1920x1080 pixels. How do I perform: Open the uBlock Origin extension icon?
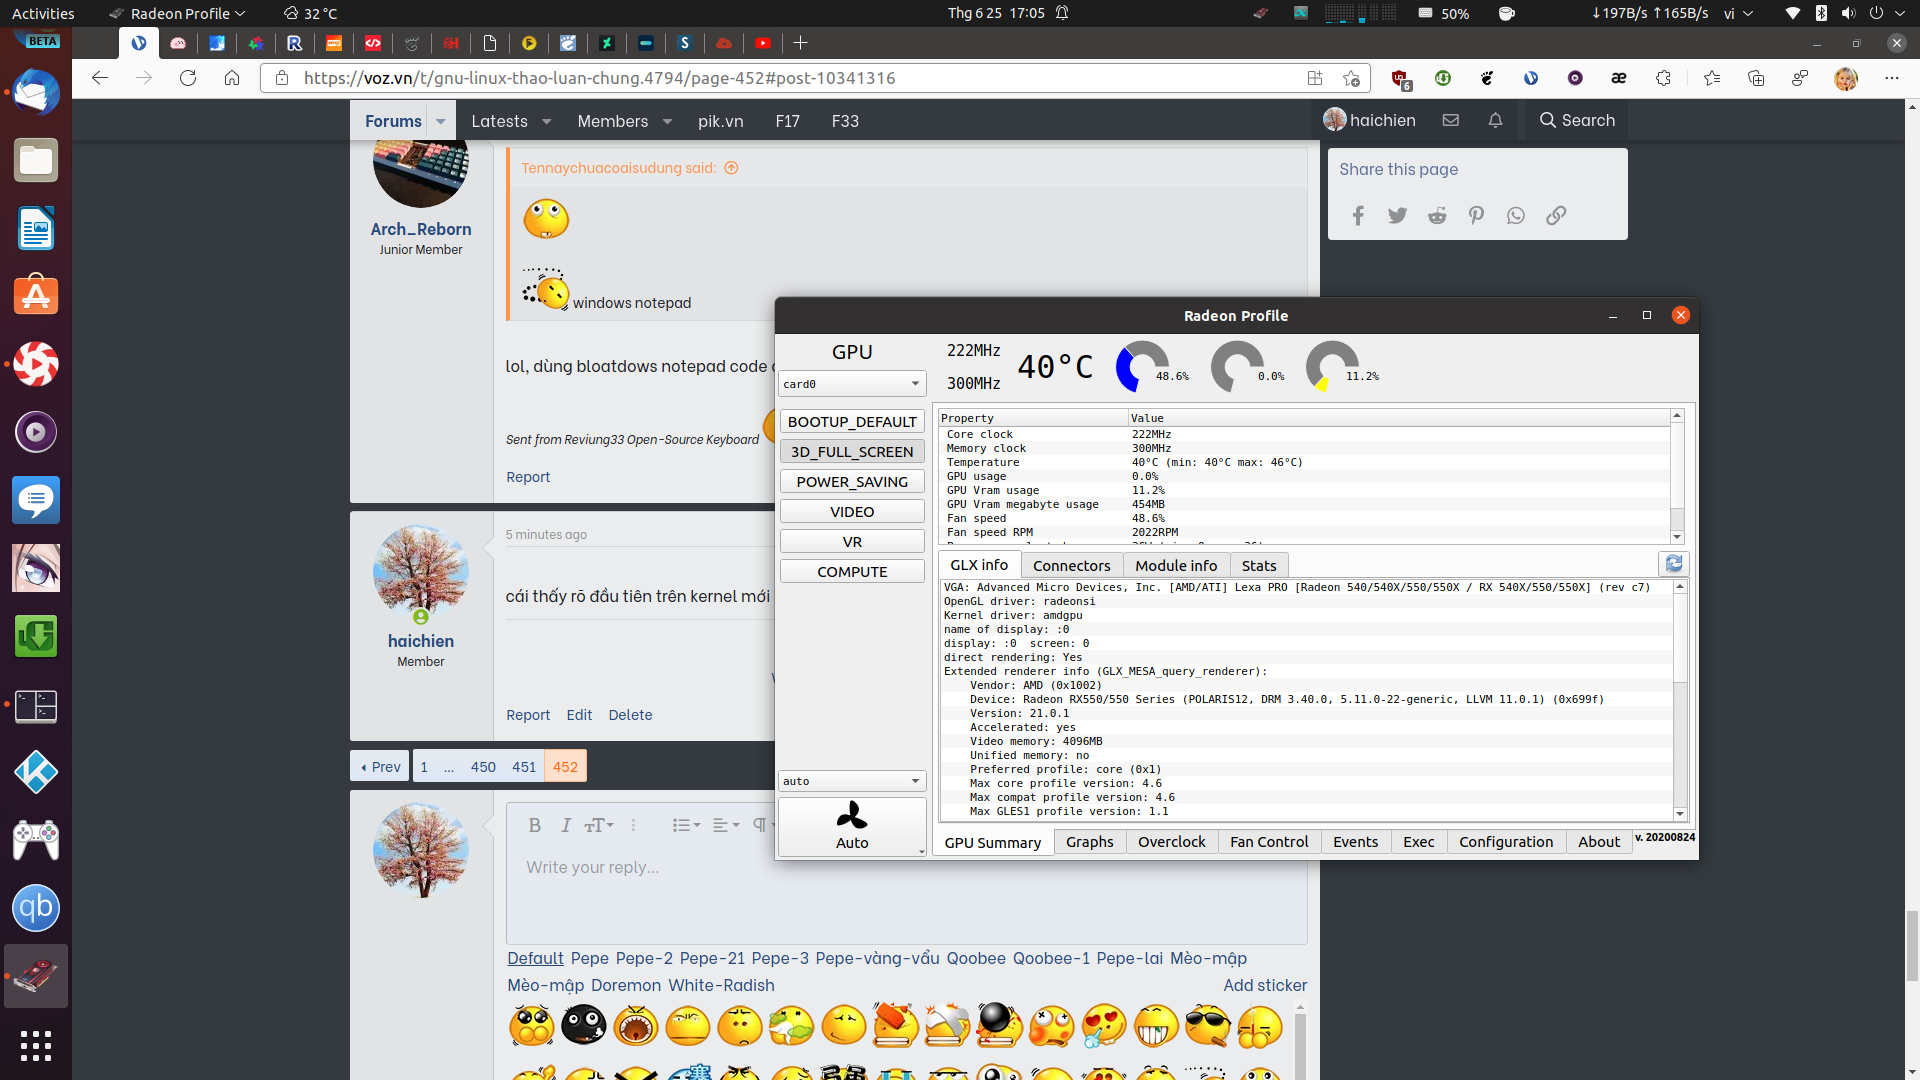pyautogui.click(x=1400, y=78)
